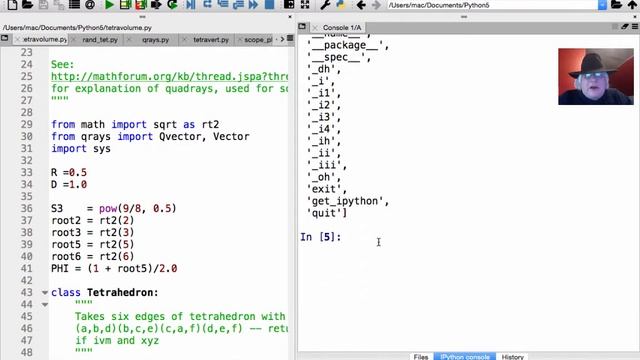
Task: Step into function debug icon
Action: click(x=222, y=4)
